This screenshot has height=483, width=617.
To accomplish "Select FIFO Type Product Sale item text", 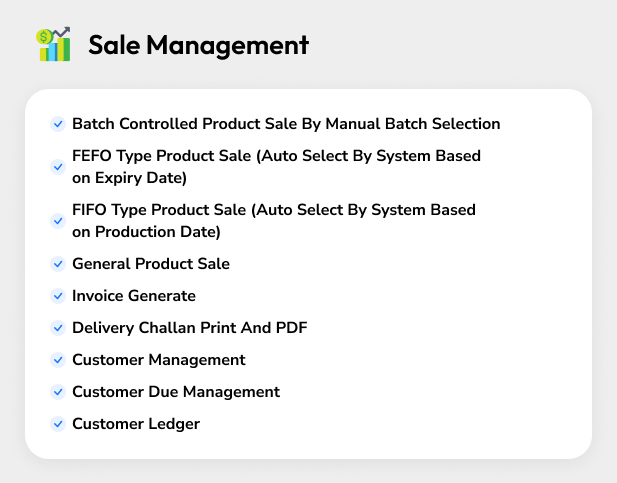I will [x=273, y=221].
